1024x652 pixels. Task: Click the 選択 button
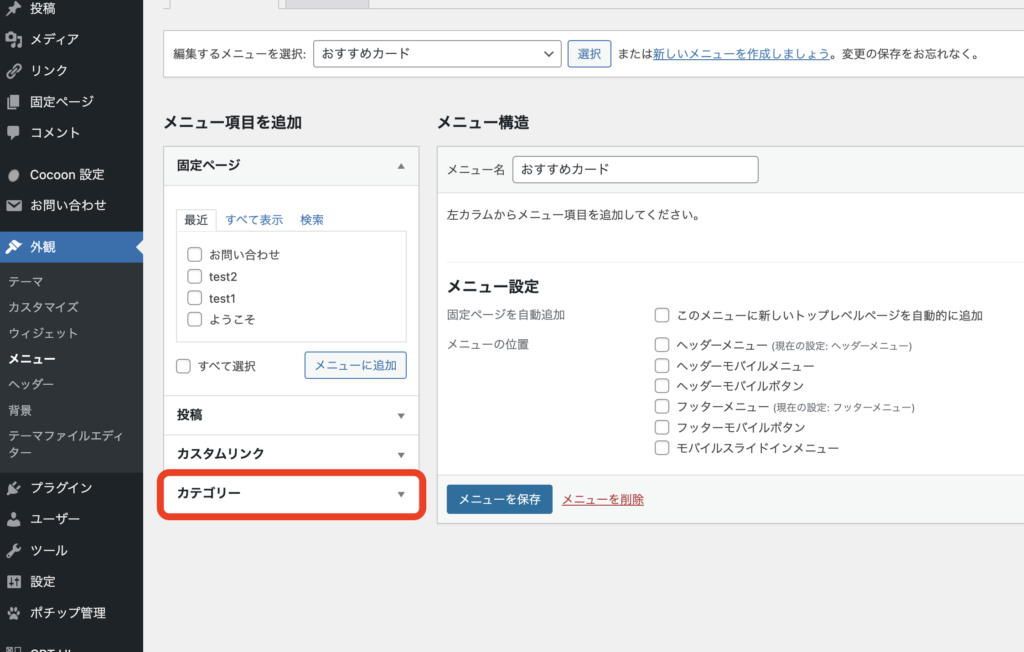click(589, 54)
